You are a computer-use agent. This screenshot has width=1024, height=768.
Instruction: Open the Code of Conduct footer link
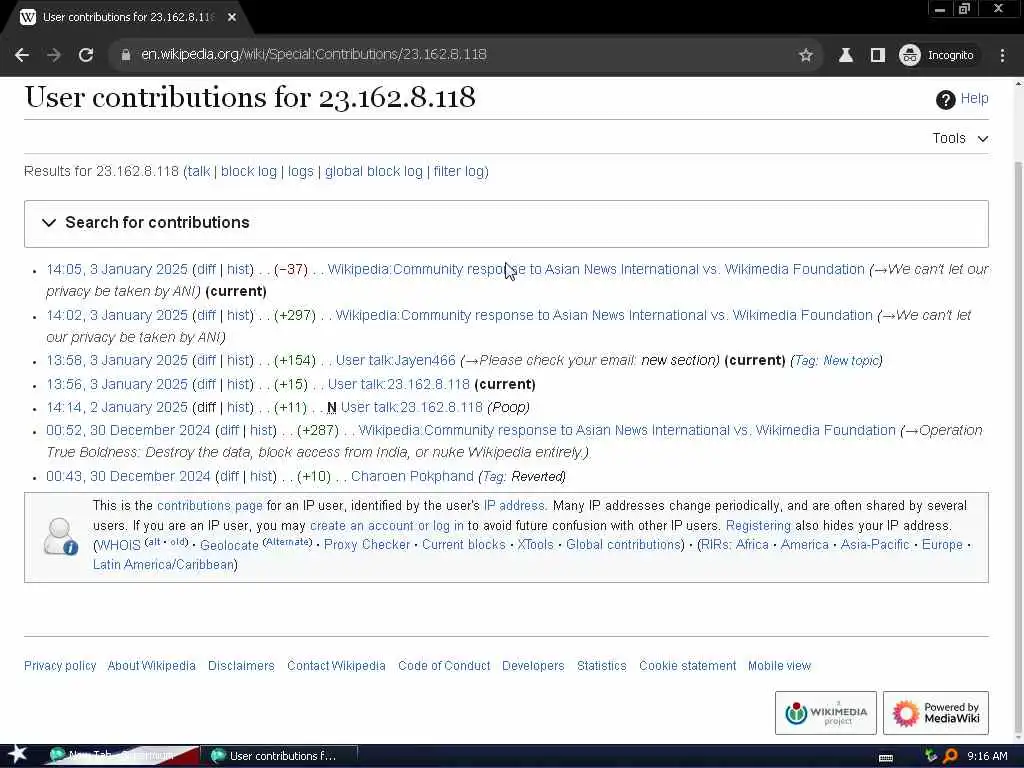(444, 665)
